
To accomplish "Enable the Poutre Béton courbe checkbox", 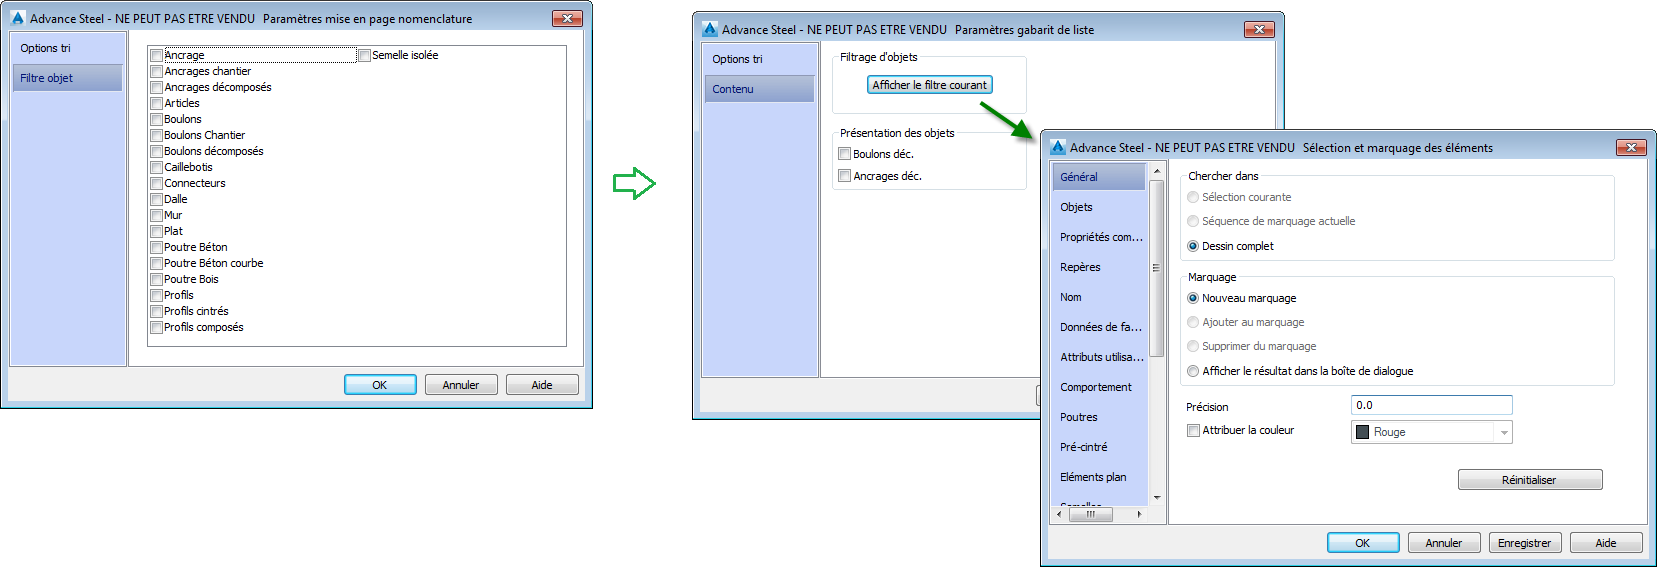I will click(156, 264).
